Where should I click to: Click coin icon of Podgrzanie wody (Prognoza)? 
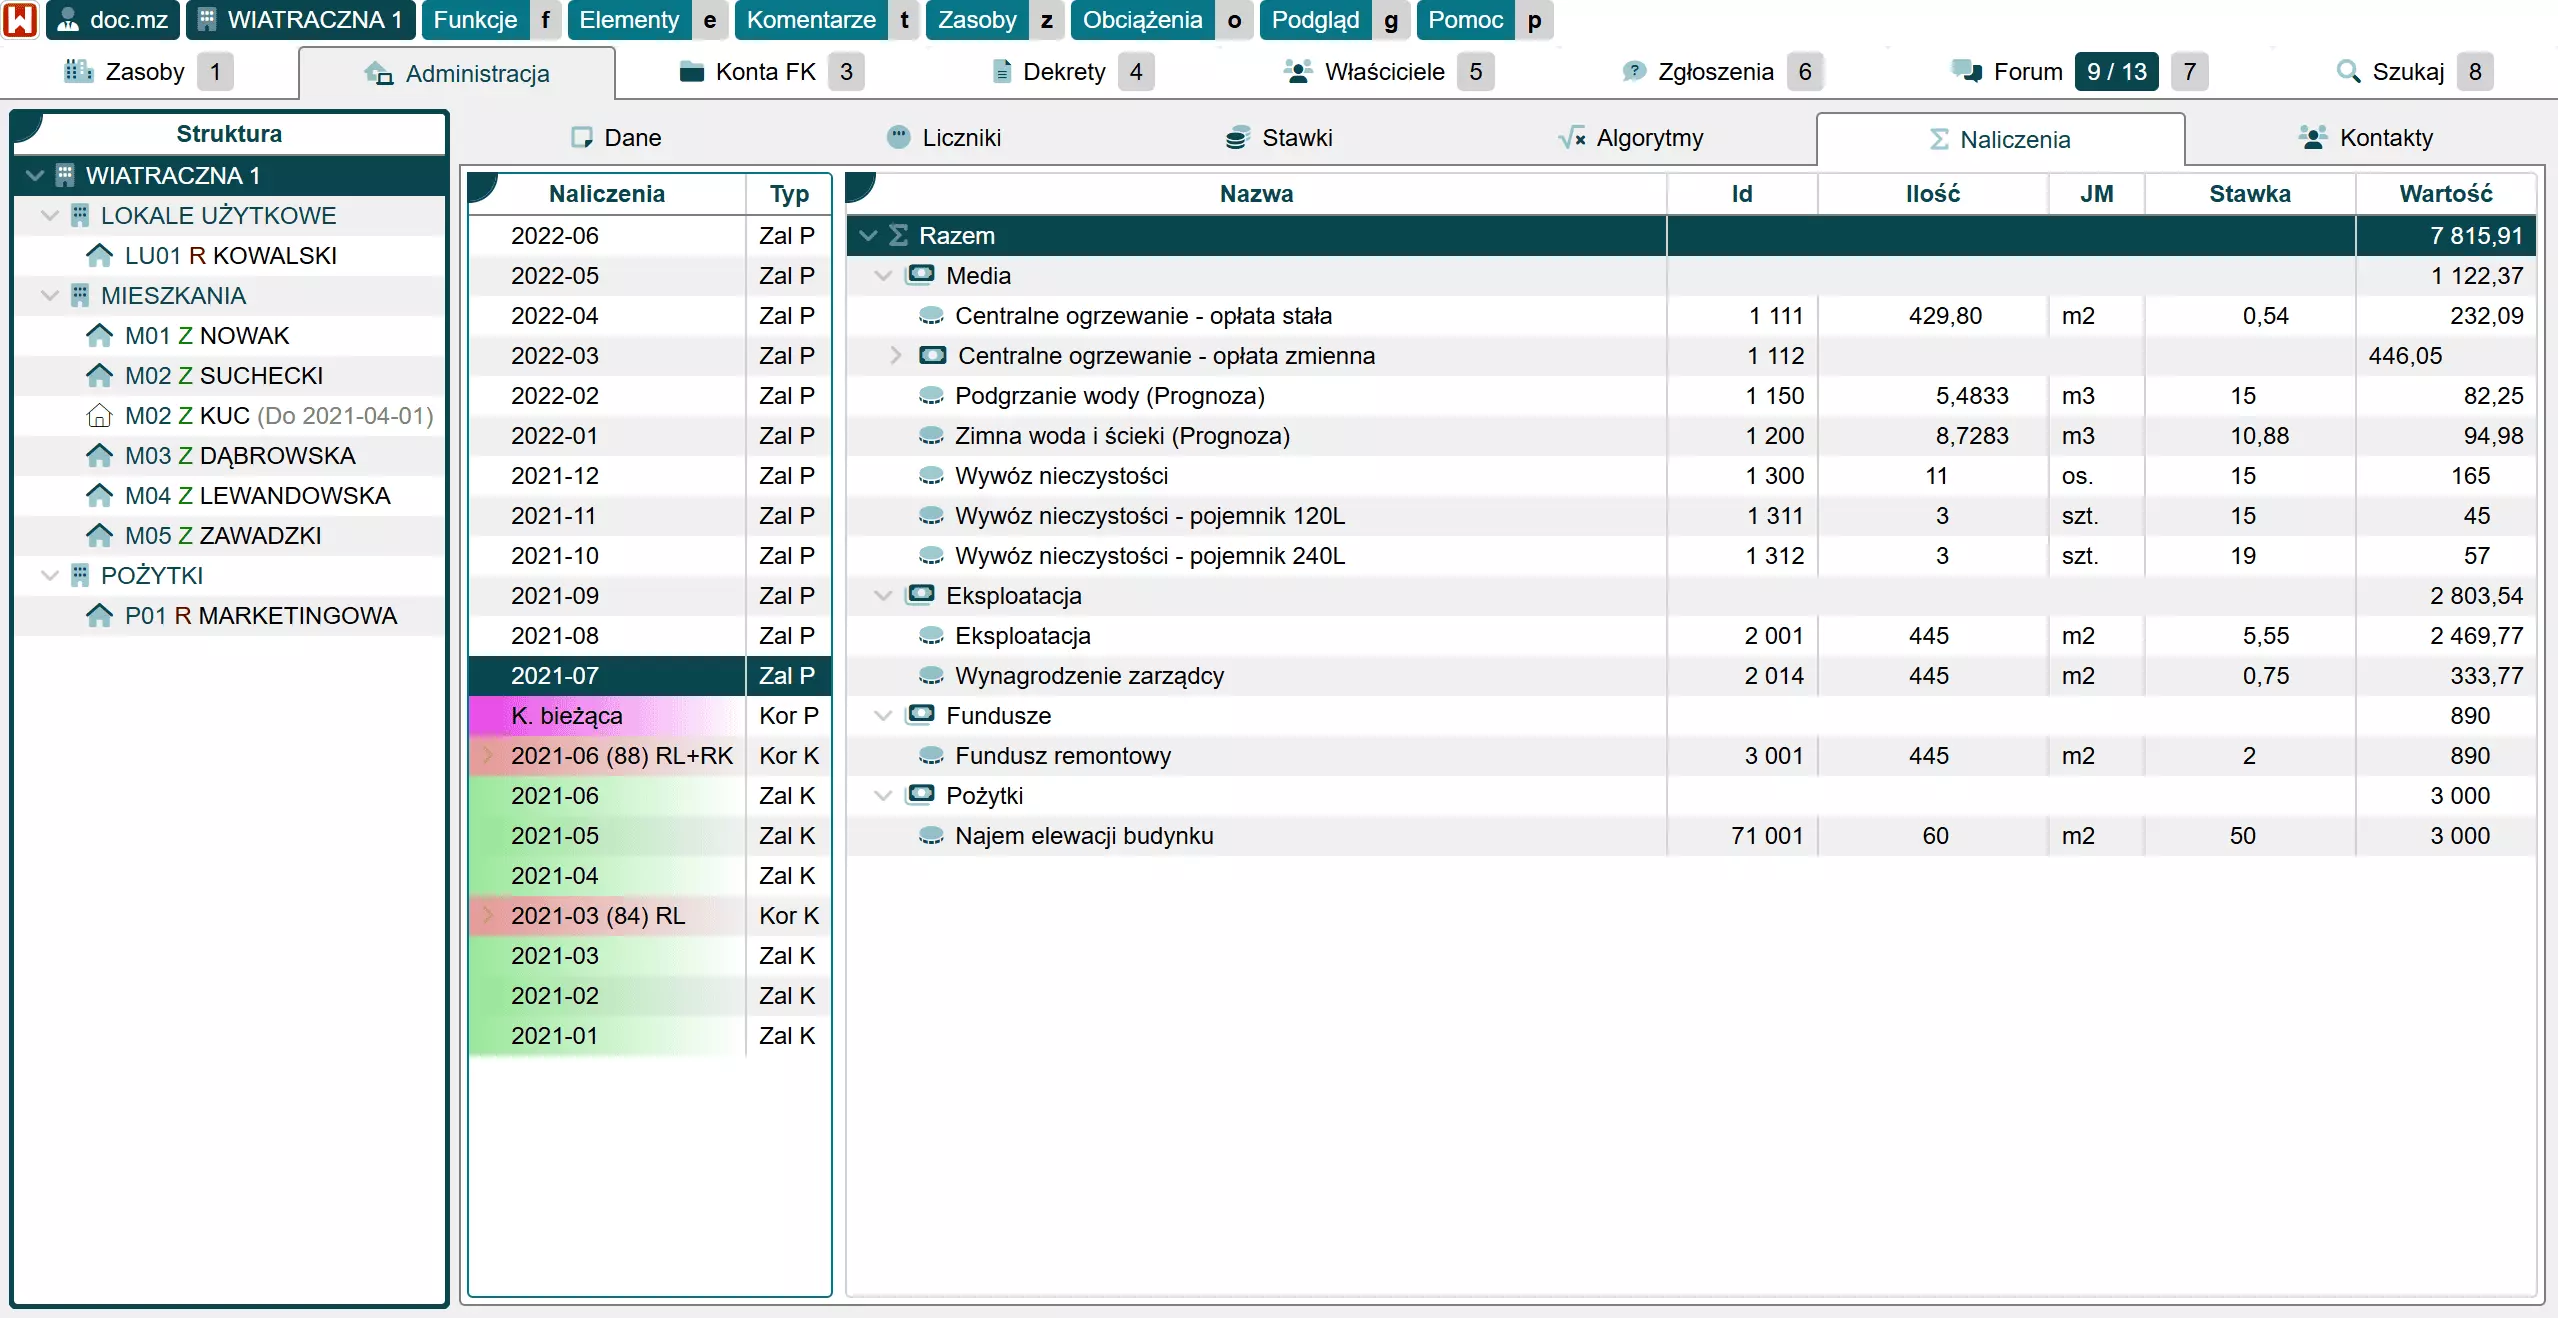click(931, 396)
